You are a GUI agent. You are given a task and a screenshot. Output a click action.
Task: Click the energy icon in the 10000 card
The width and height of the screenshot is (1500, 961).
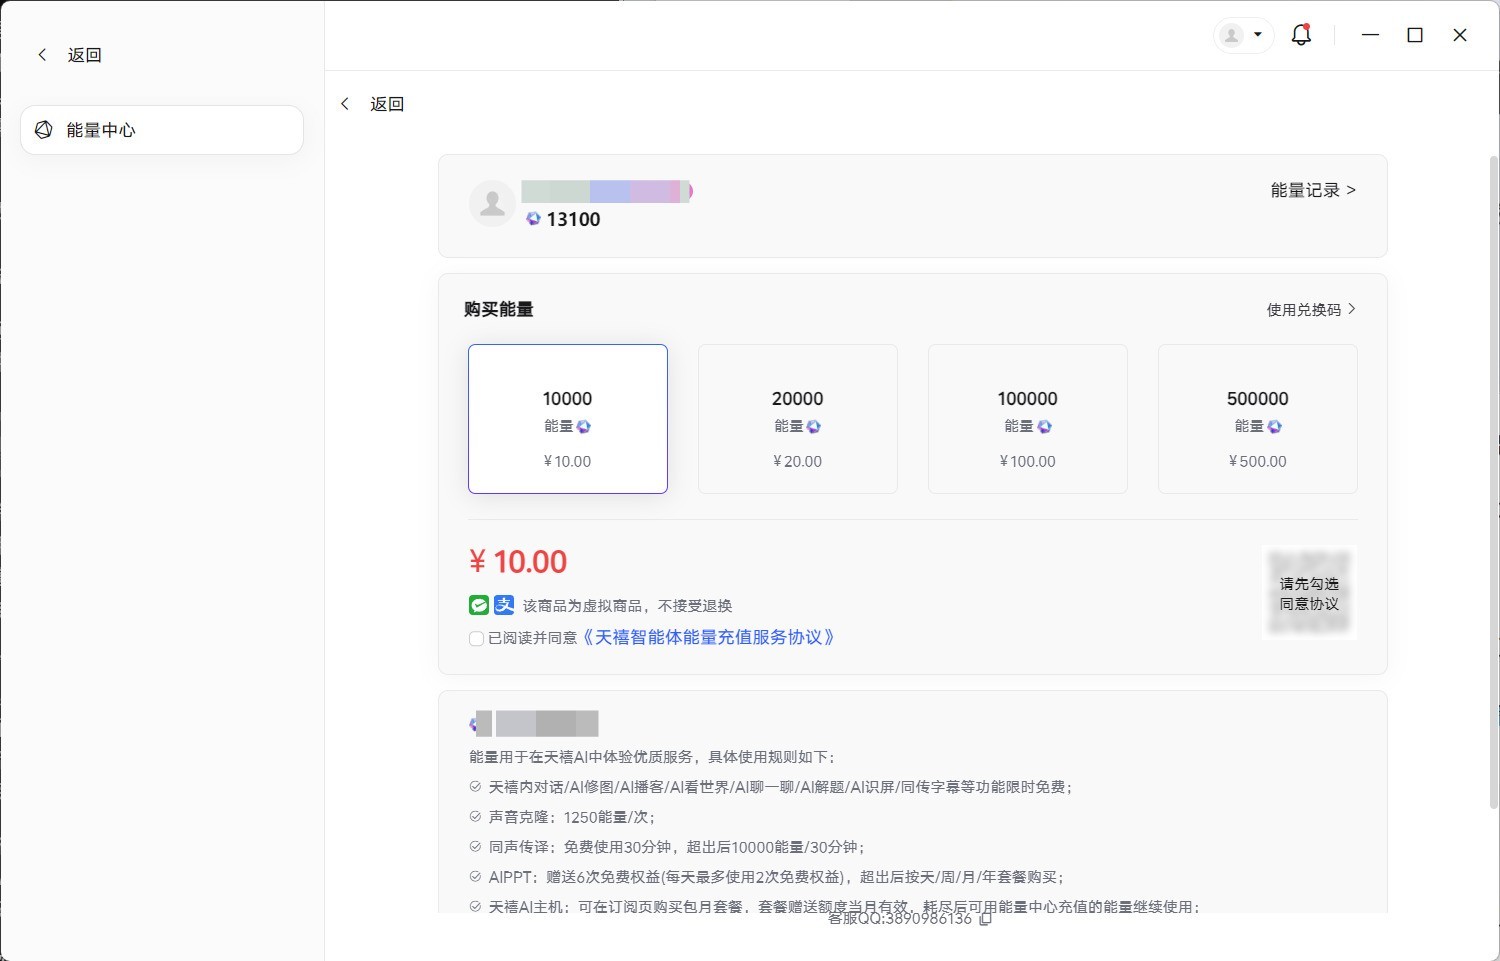tap(584, 427)
